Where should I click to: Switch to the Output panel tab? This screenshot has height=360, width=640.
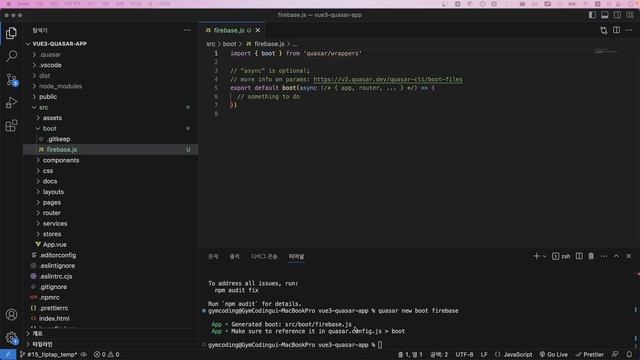(x=234, y=256)
